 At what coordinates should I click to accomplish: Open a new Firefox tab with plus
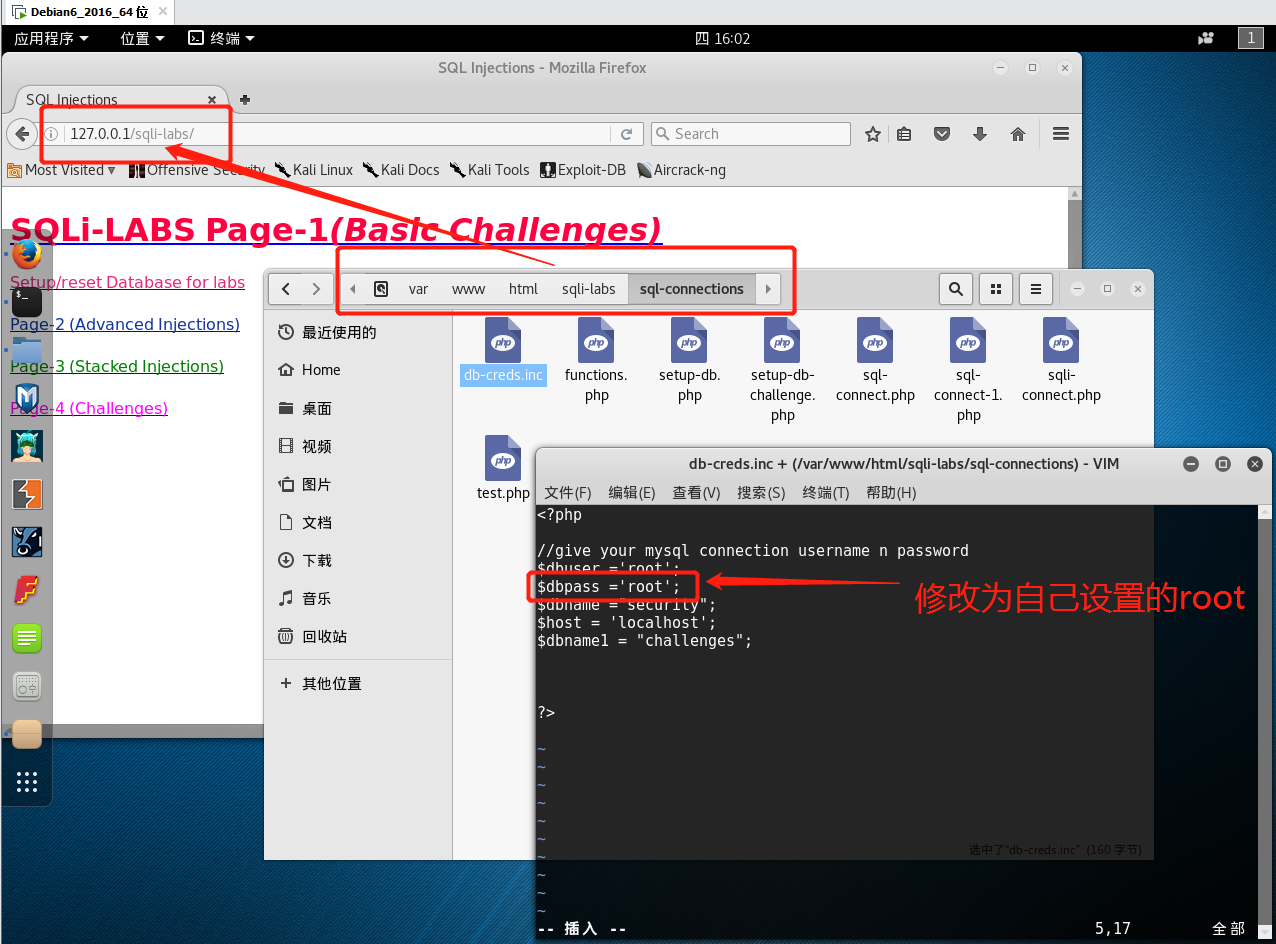pyautogui.click(x=245, y=99)
